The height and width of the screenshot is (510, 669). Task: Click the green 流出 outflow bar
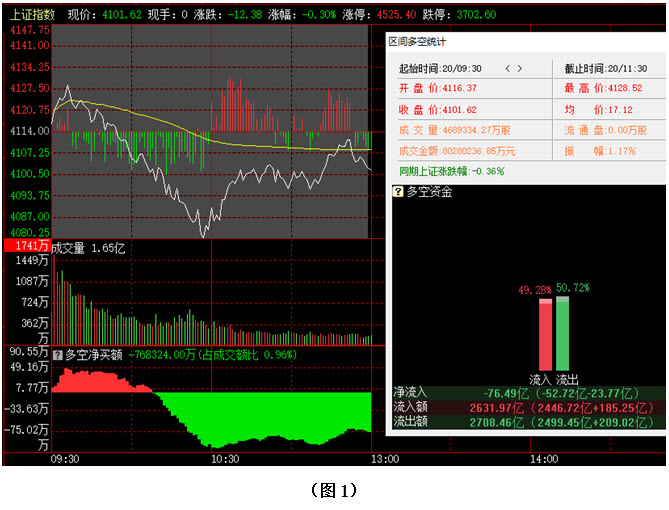point(563,333)
